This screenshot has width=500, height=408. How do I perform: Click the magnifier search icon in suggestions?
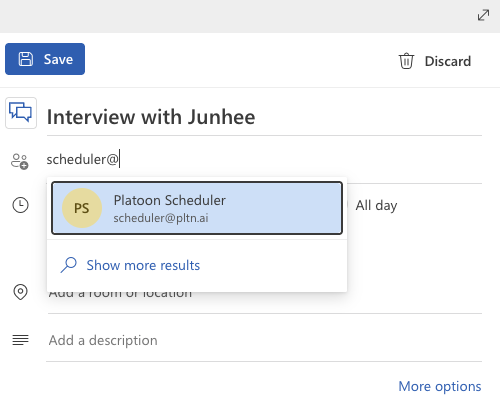pos(69,265)
